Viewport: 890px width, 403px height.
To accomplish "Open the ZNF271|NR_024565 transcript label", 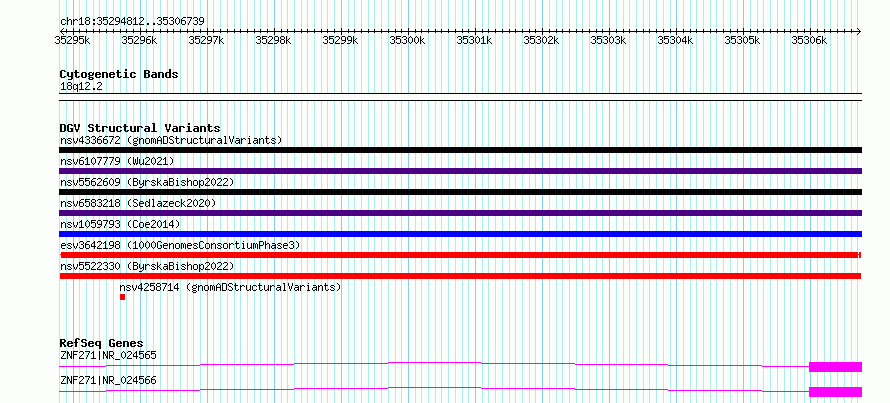I will pos(108,355).
